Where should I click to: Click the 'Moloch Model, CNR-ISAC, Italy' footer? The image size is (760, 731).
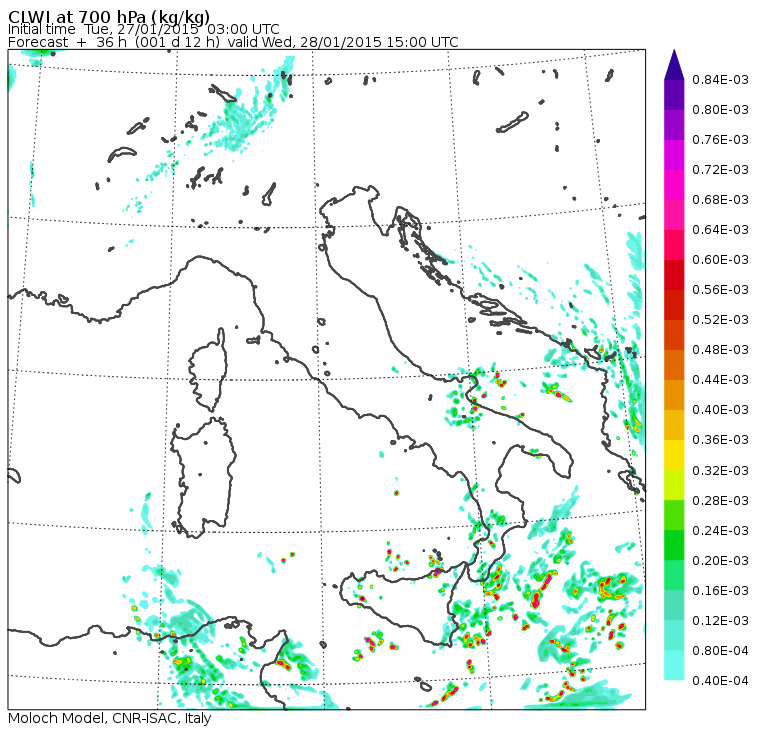(x=110, y=718)
